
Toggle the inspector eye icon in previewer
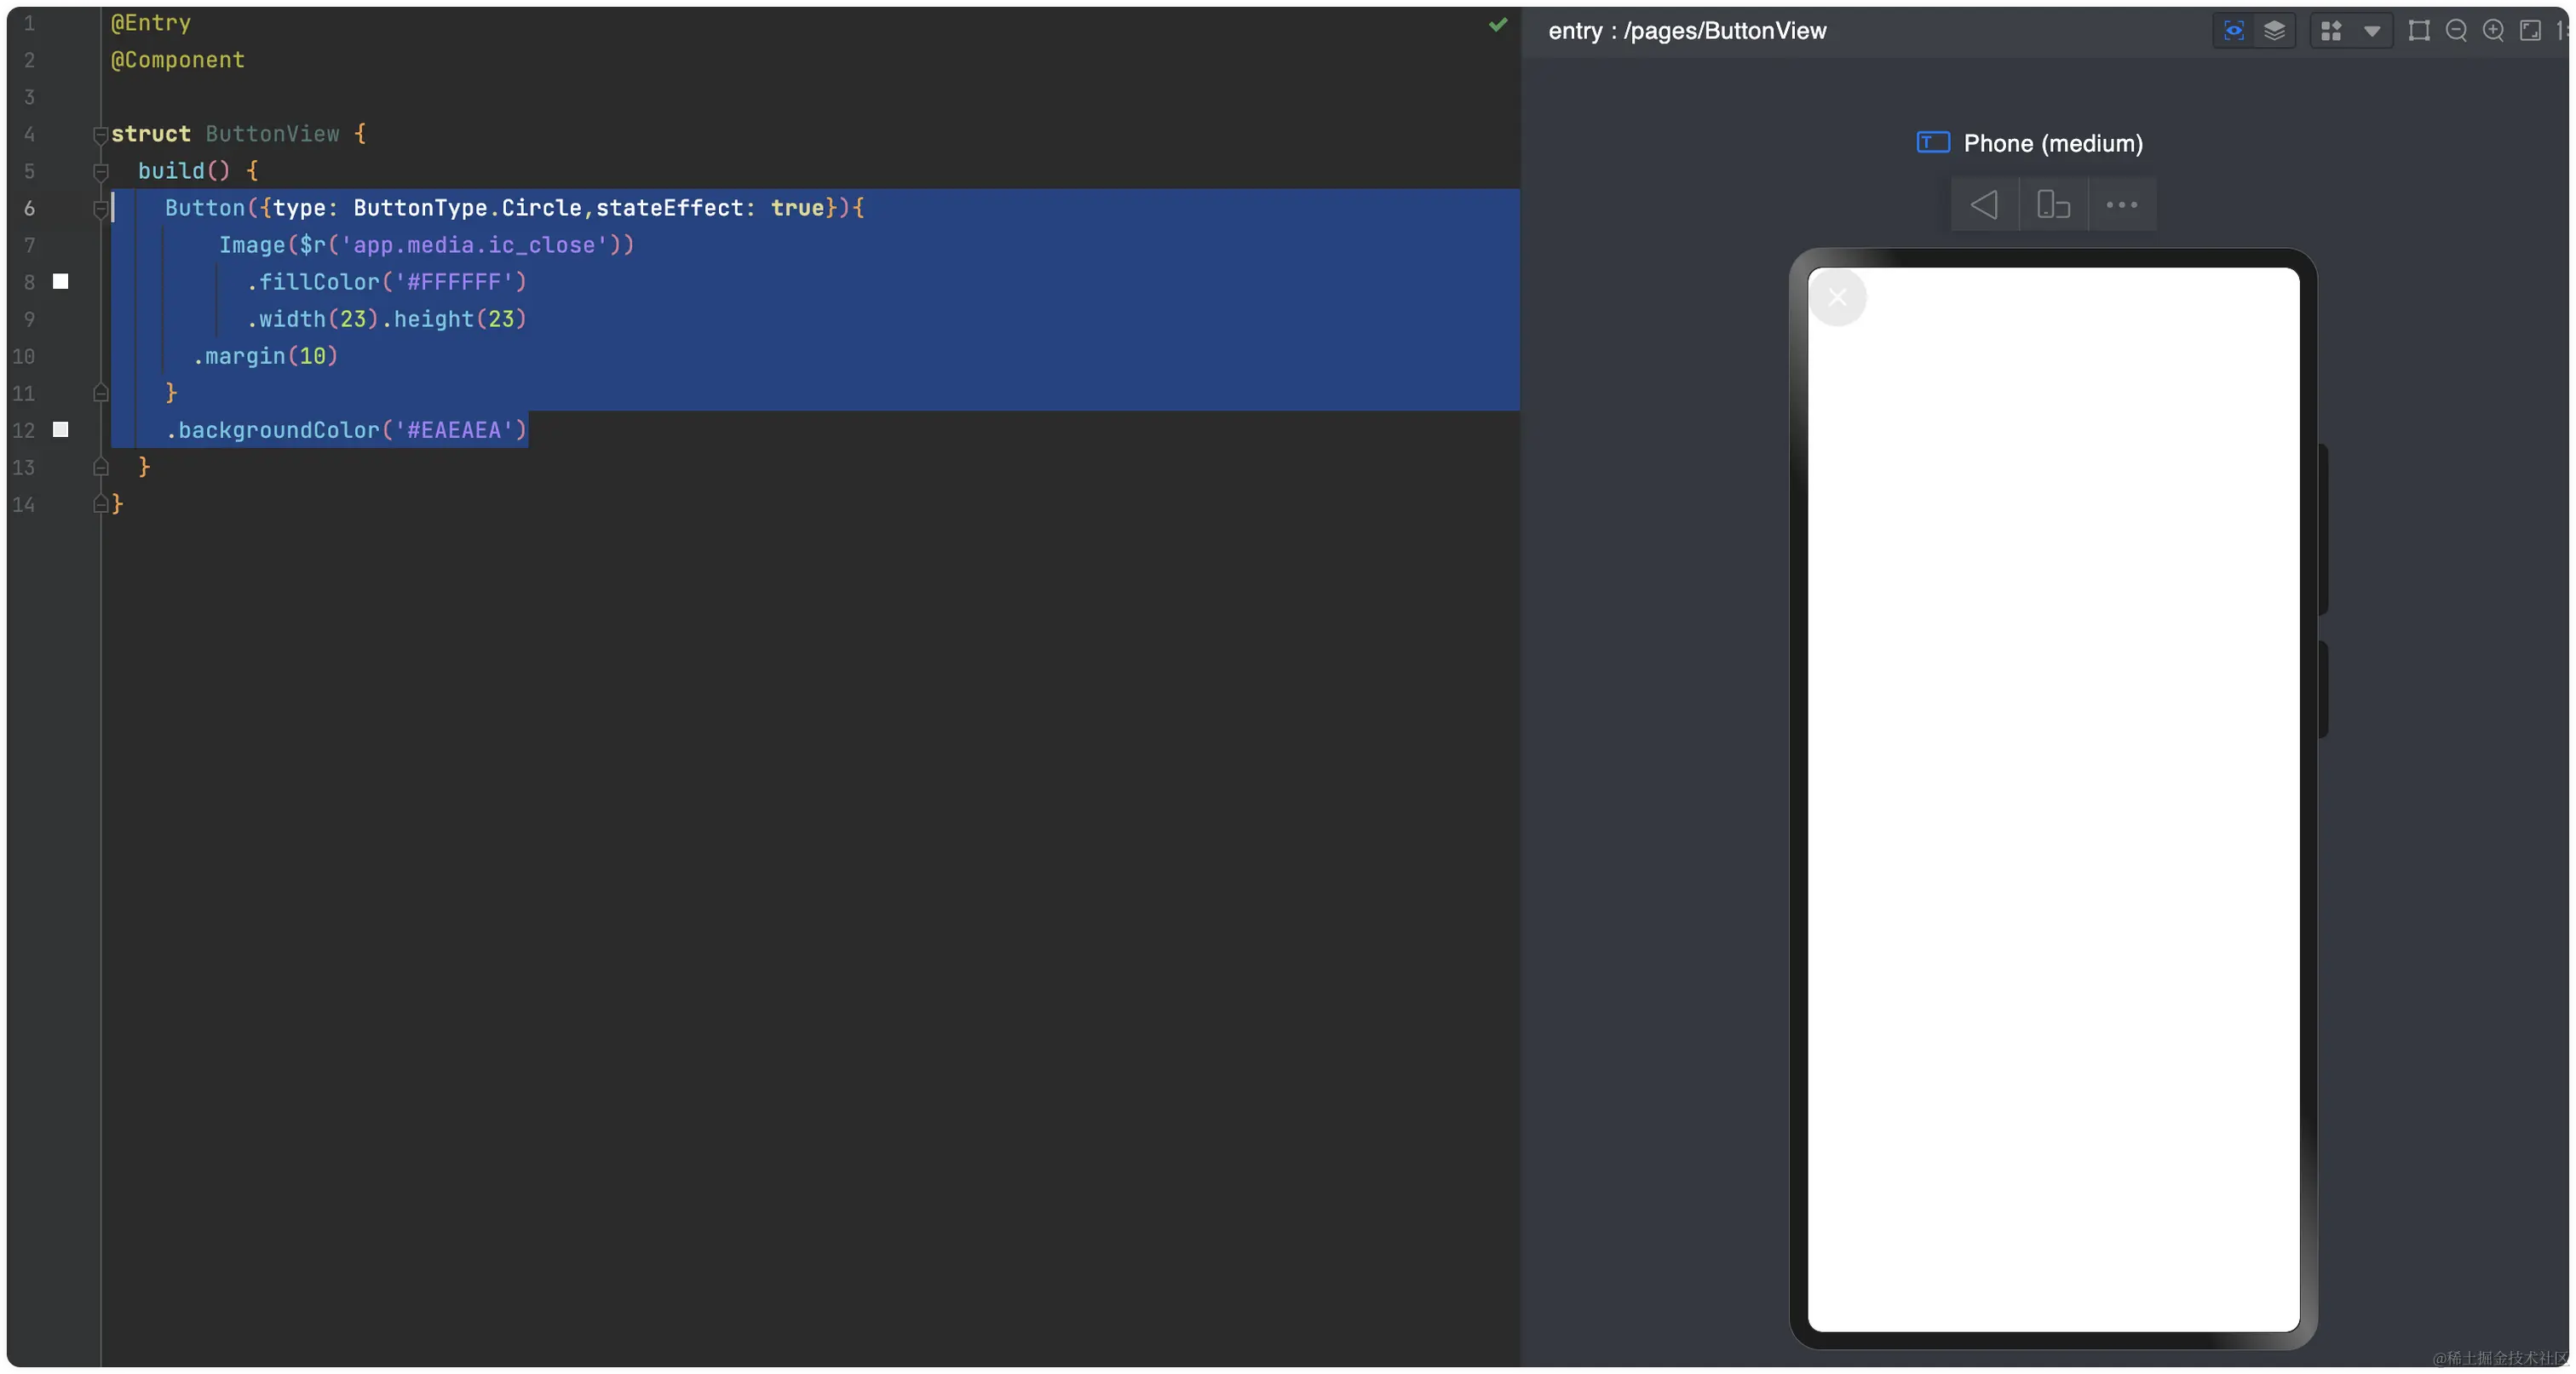pos(2233,31)
